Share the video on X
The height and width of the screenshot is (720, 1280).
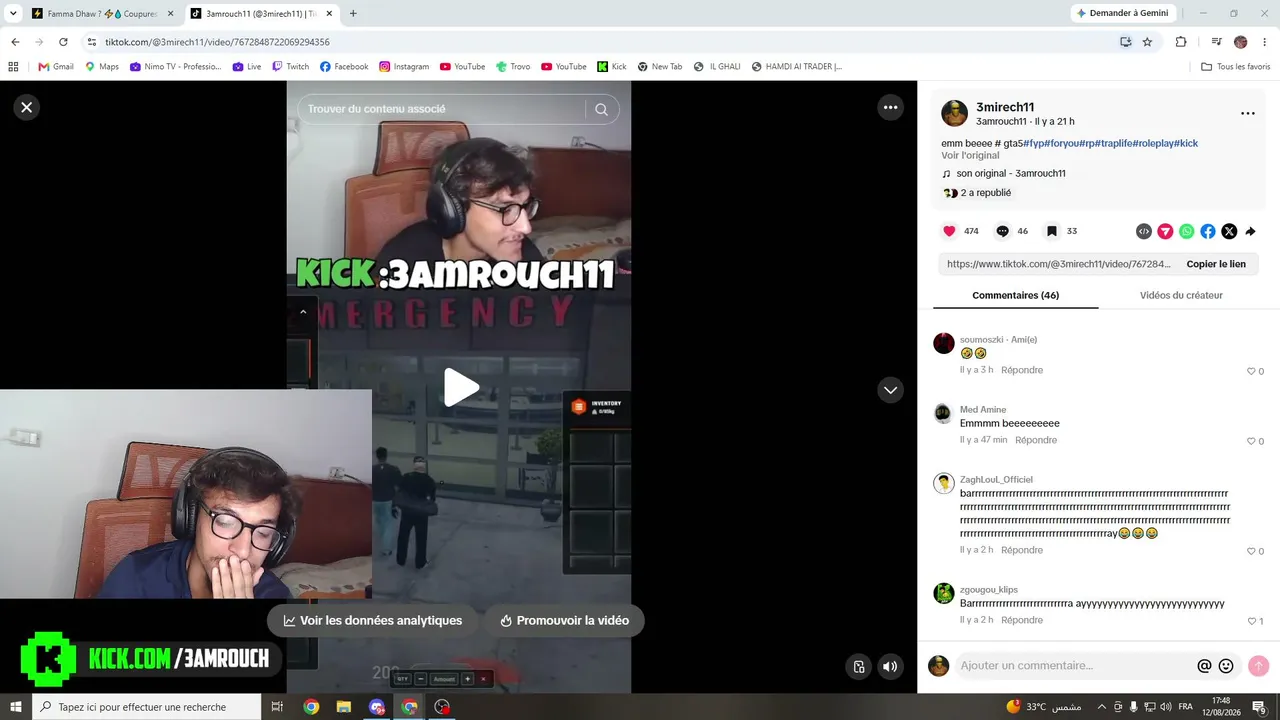1229,231
